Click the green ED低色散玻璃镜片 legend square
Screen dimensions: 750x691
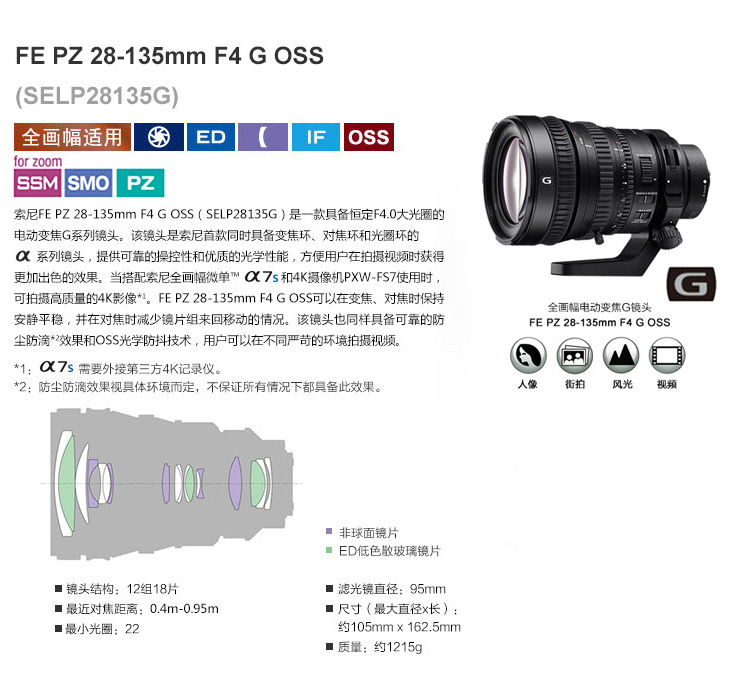(x=329, y=550)
